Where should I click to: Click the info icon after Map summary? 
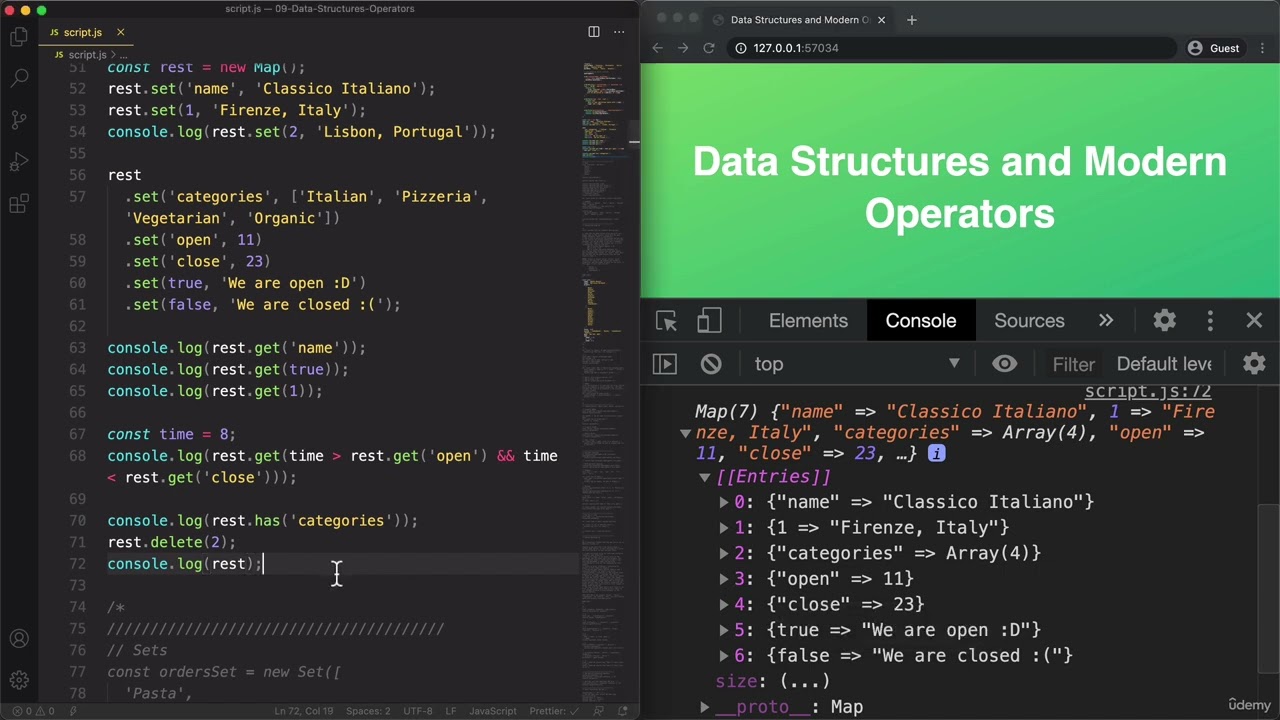tap(936, 454)
